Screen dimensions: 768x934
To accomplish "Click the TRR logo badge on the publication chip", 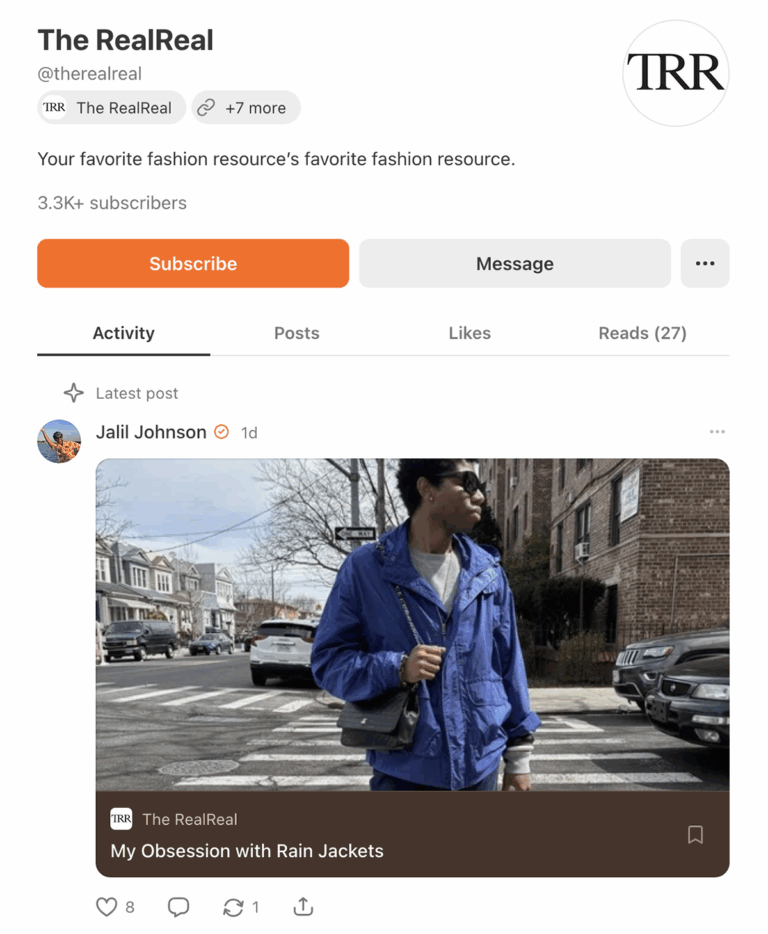I will (55, 107).
